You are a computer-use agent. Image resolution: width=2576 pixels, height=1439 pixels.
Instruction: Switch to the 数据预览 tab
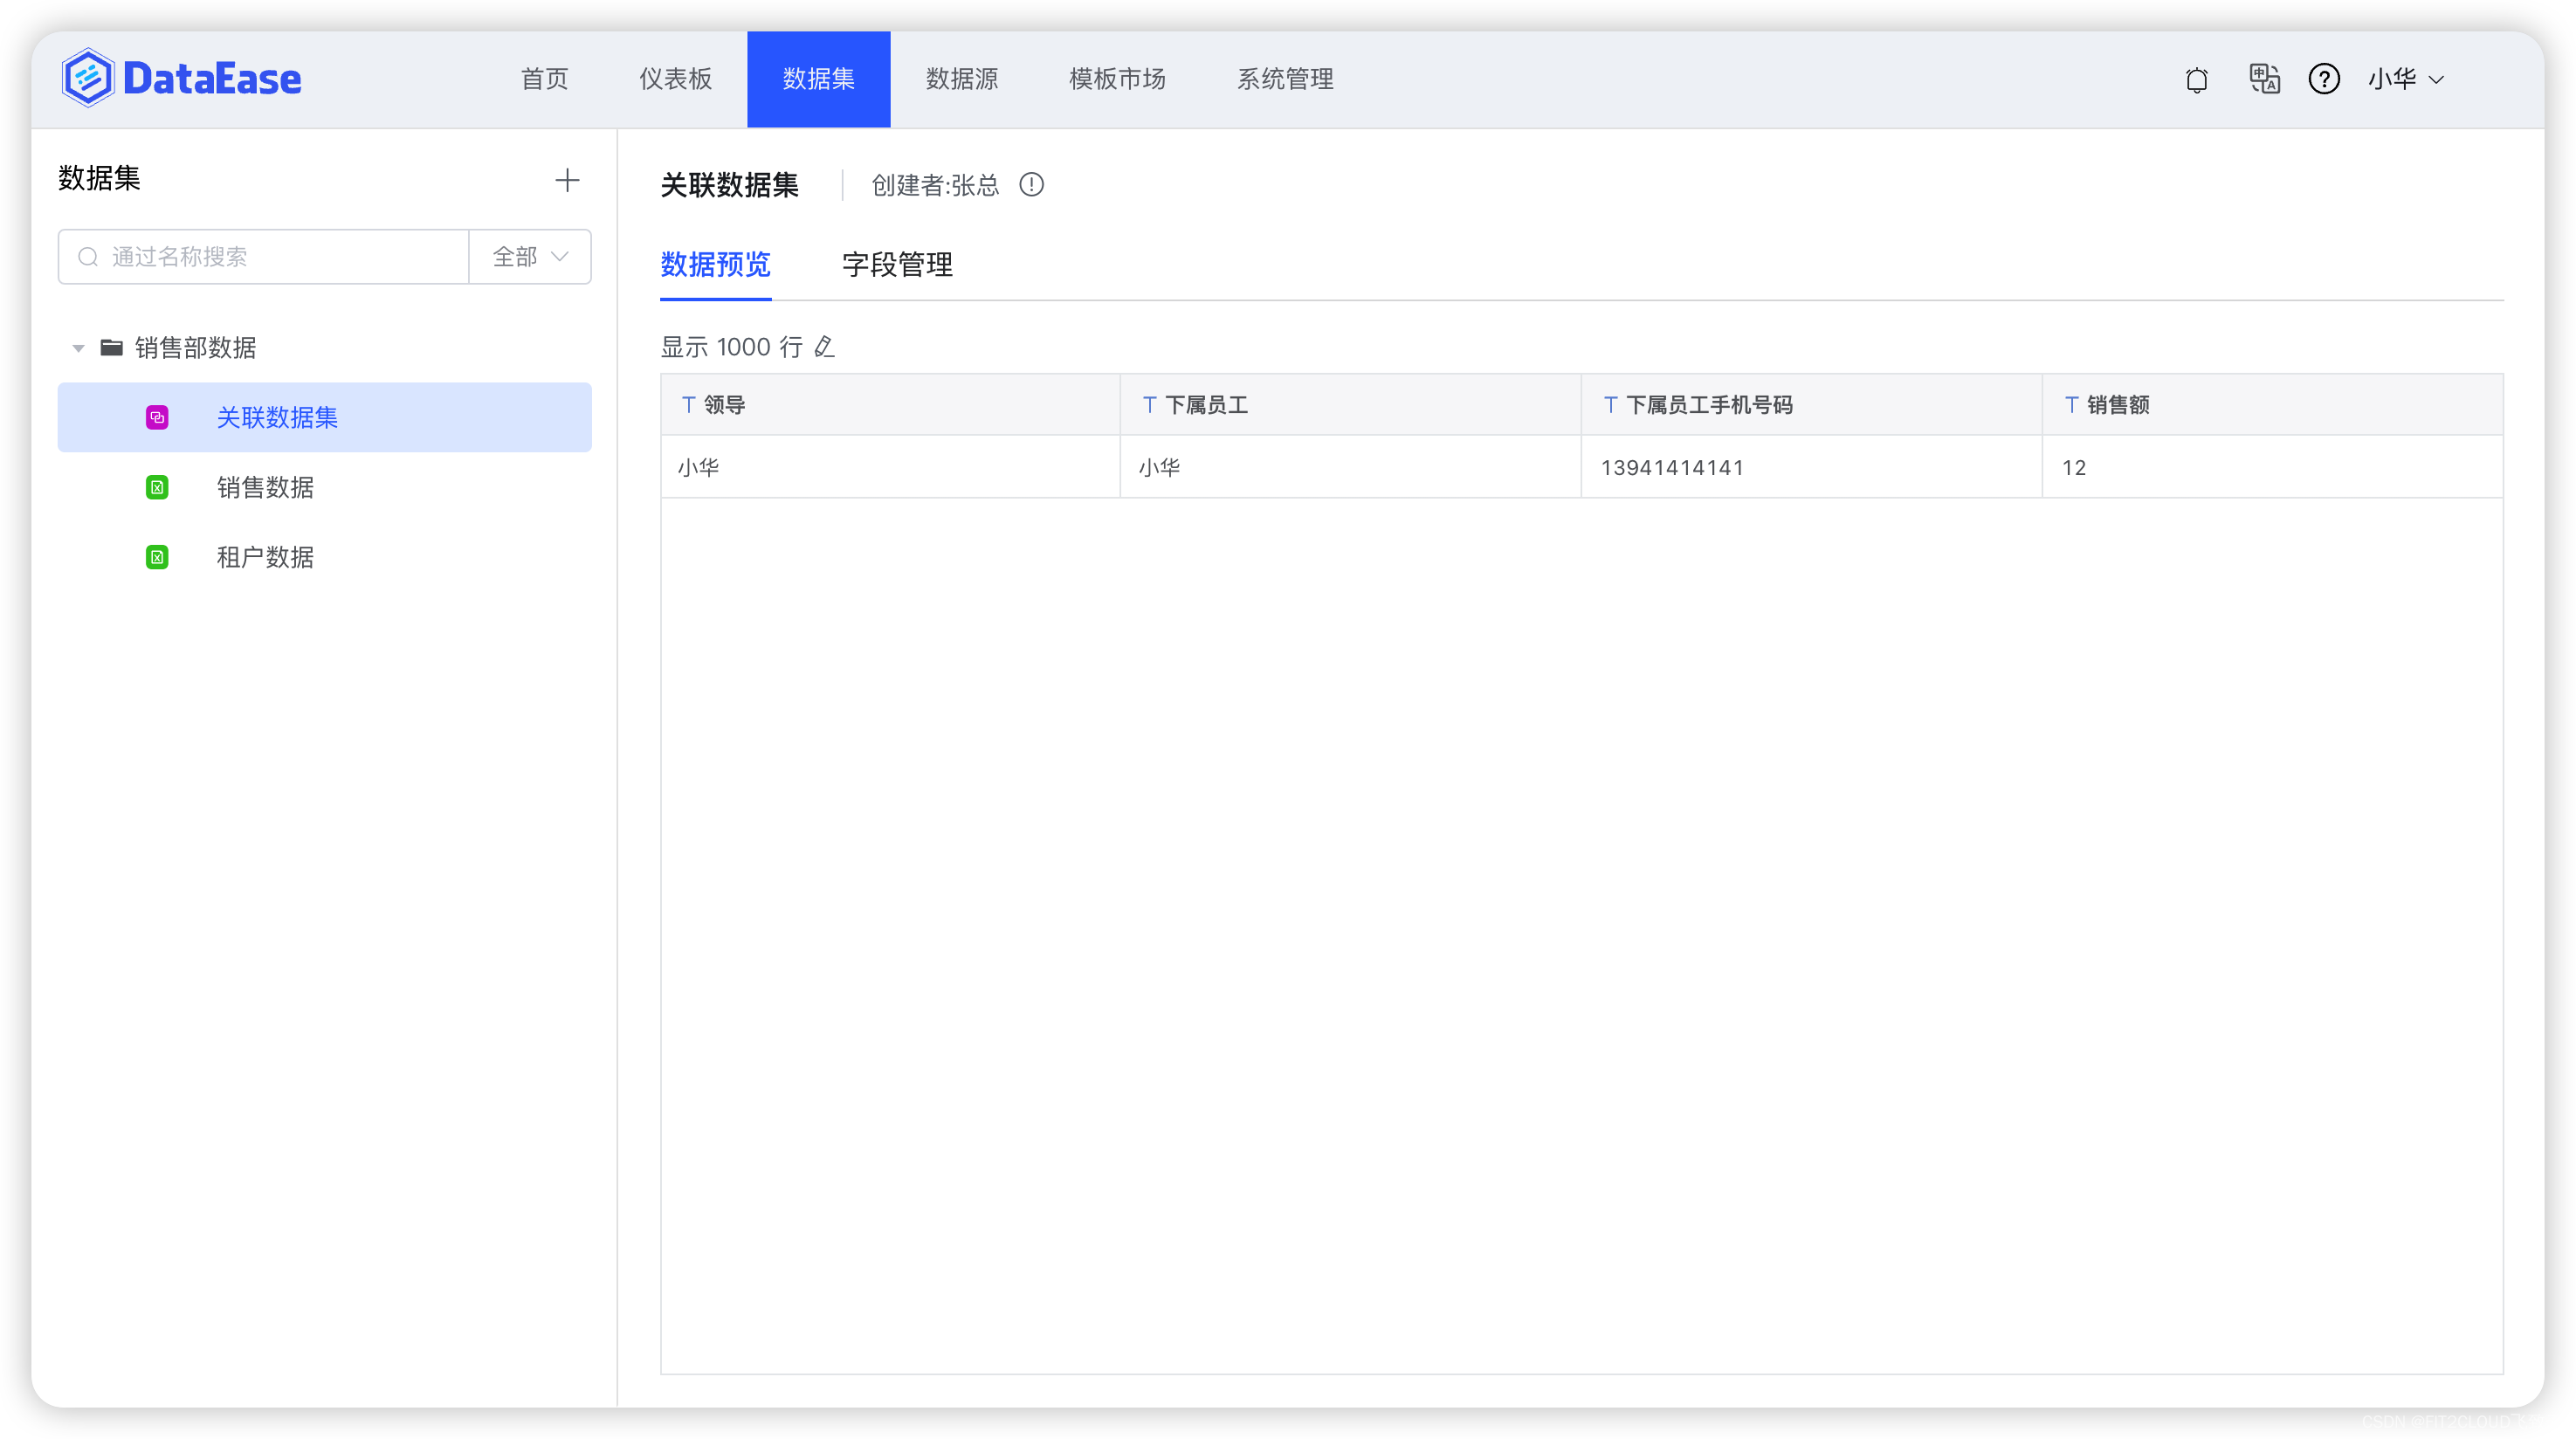pyautogui.click(x=715, y=265)
